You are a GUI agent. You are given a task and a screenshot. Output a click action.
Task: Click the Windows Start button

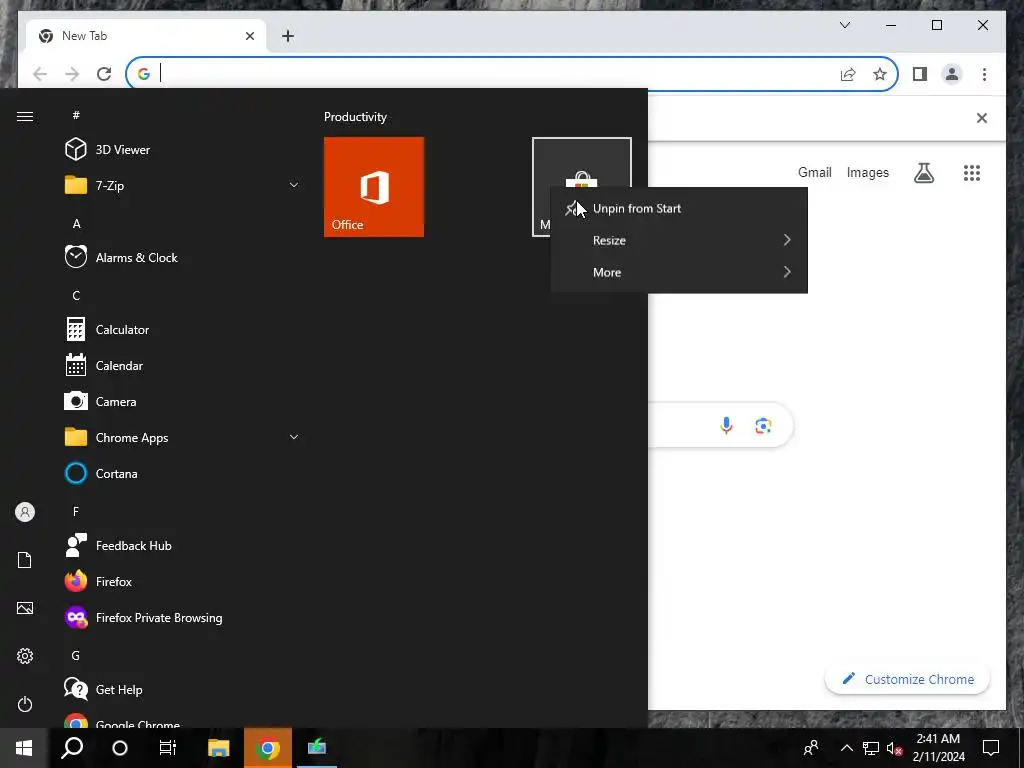[x=24, y=748]
